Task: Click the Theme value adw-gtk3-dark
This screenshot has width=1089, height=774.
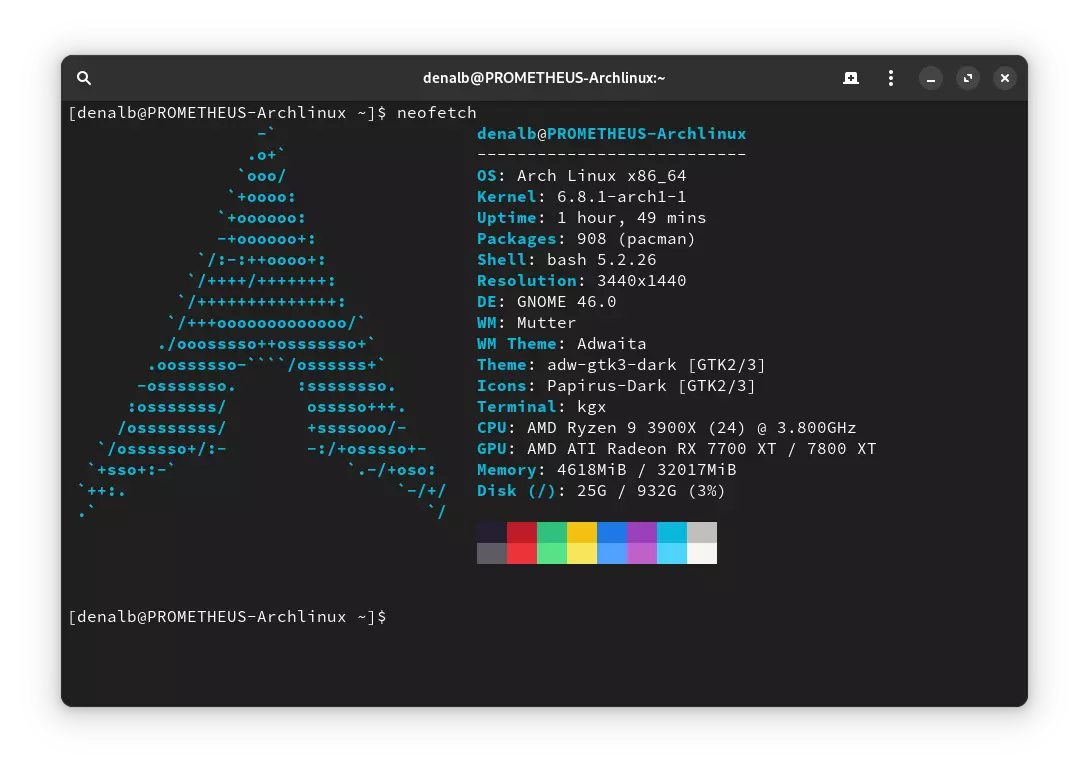Action: coord(611,365)
